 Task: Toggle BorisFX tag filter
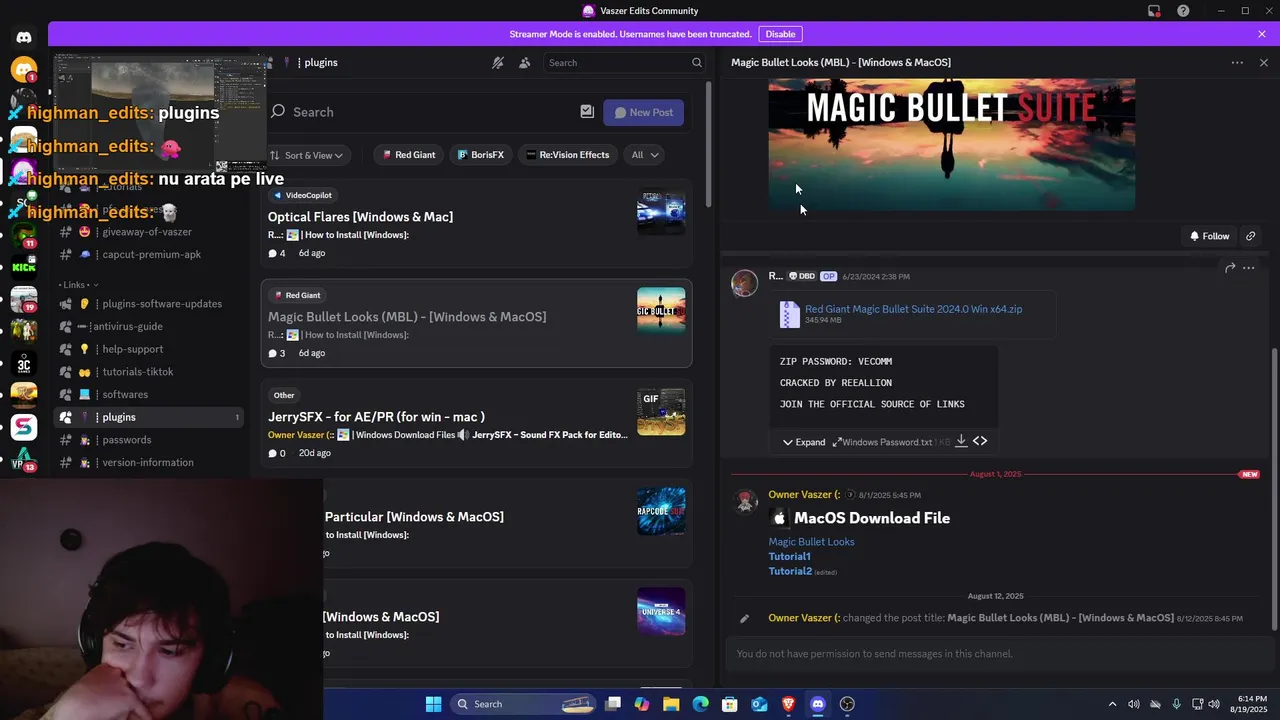tap(481, 155)
